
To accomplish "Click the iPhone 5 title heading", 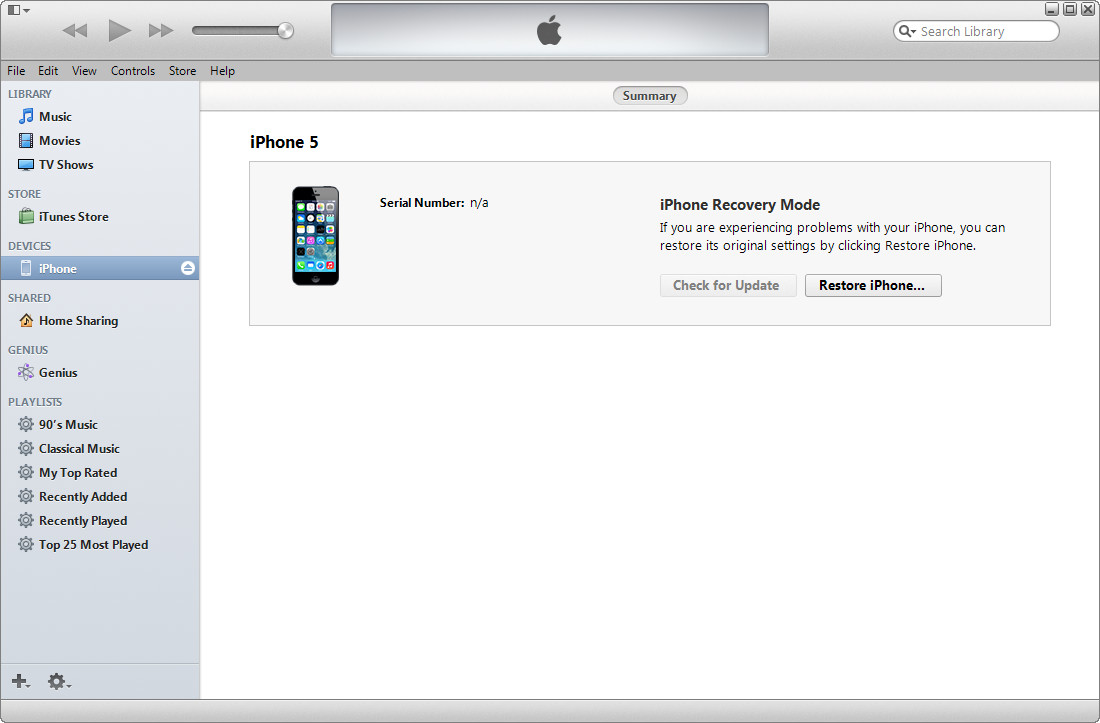I will pos(284,142).
